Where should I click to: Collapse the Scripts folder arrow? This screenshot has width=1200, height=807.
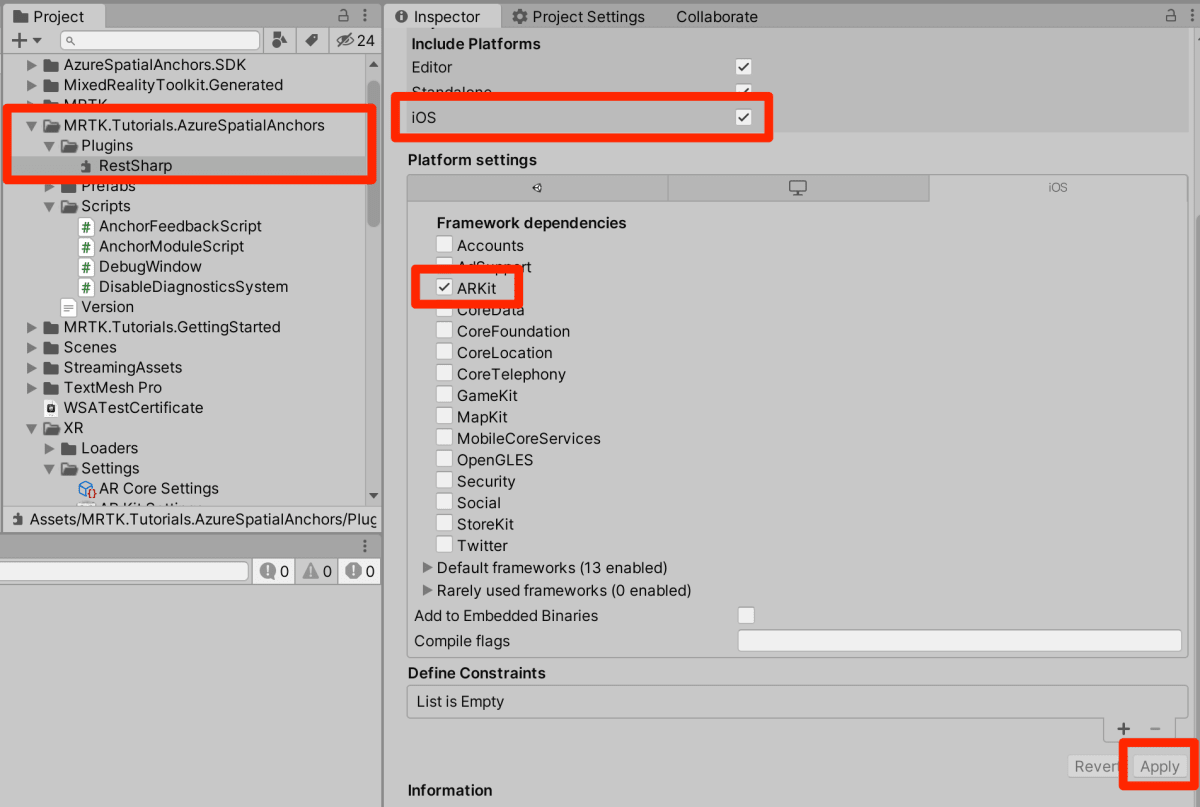(x=50, y=206)
